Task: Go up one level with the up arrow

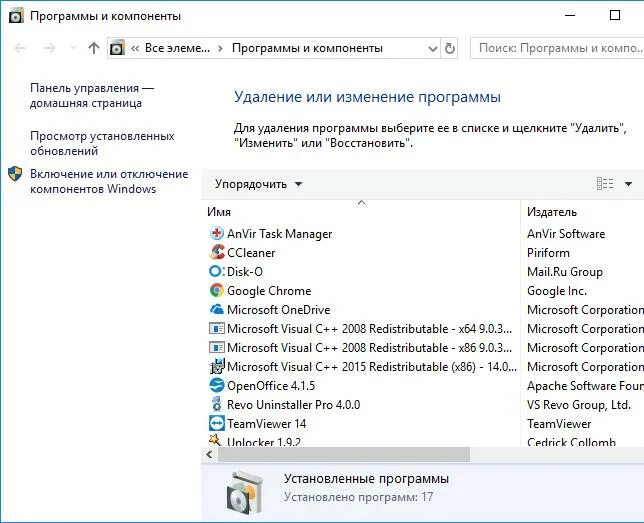Action: (x=94, y=48)
